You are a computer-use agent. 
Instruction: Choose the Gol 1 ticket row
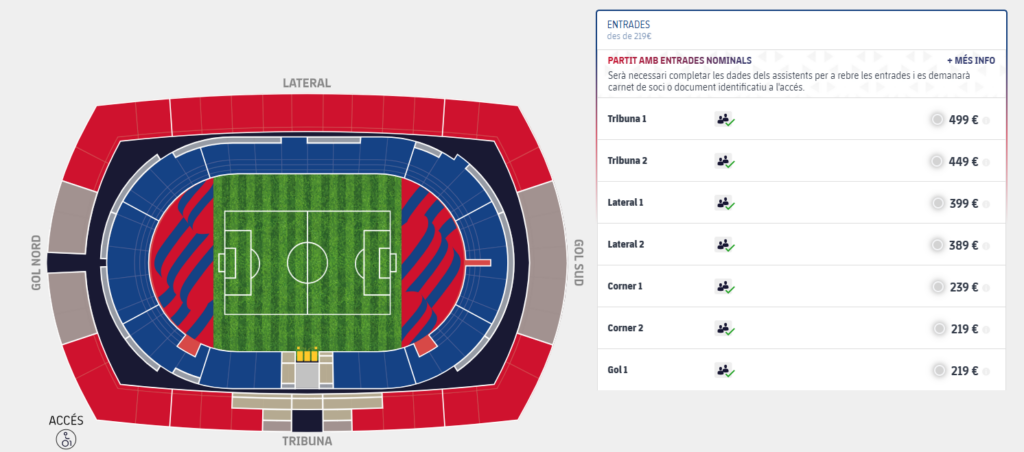[x=801, y=370]
